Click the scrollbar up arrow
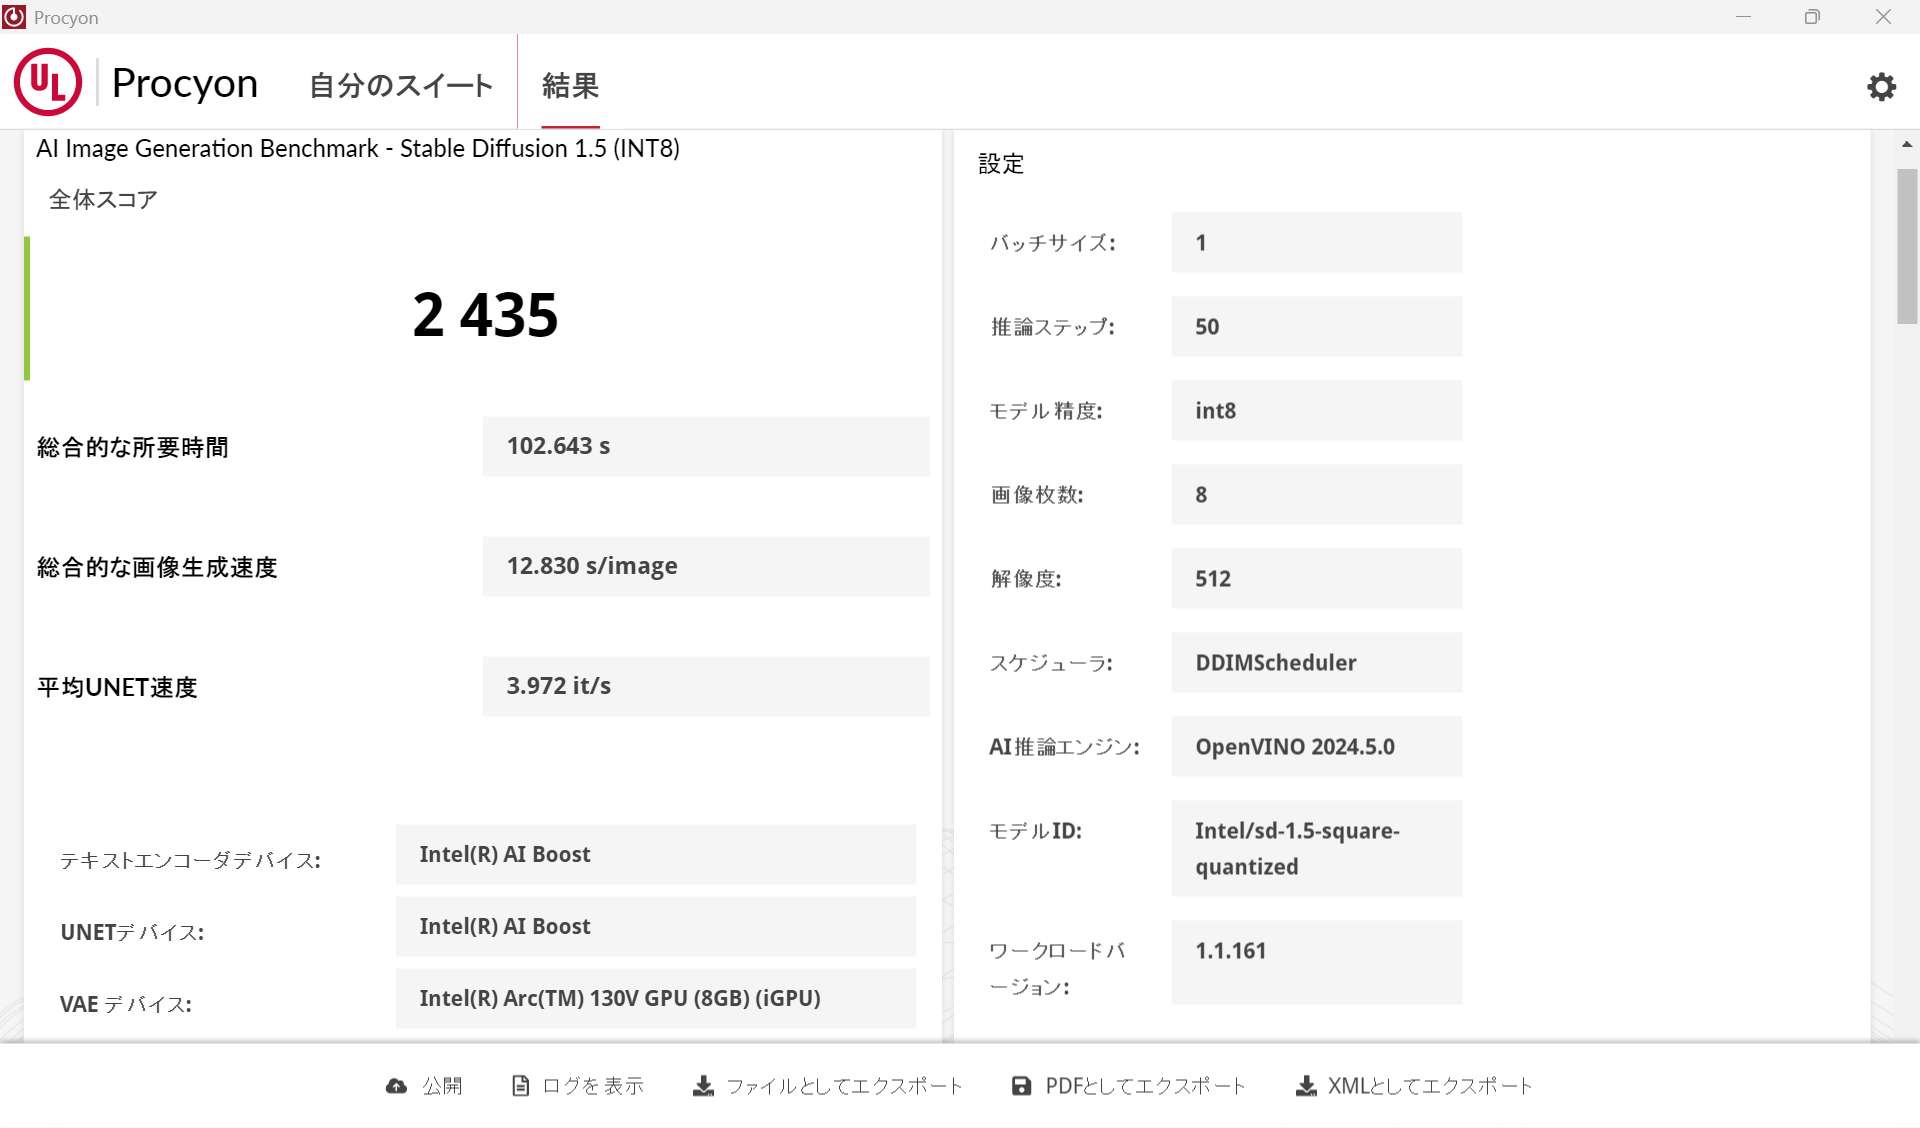The width and height of the screenshot is (1920, 1128). pos(1907,145)
